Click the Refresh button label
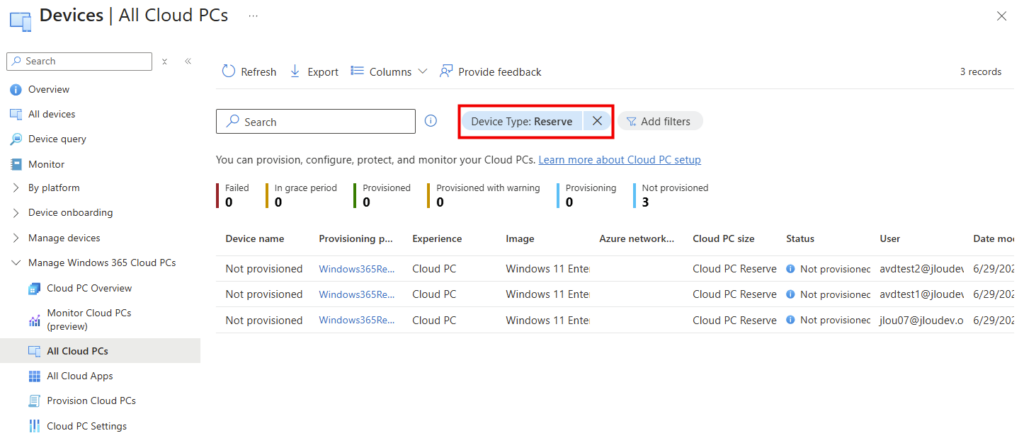This screenshot has width=1024, height=438. point(259,72)
